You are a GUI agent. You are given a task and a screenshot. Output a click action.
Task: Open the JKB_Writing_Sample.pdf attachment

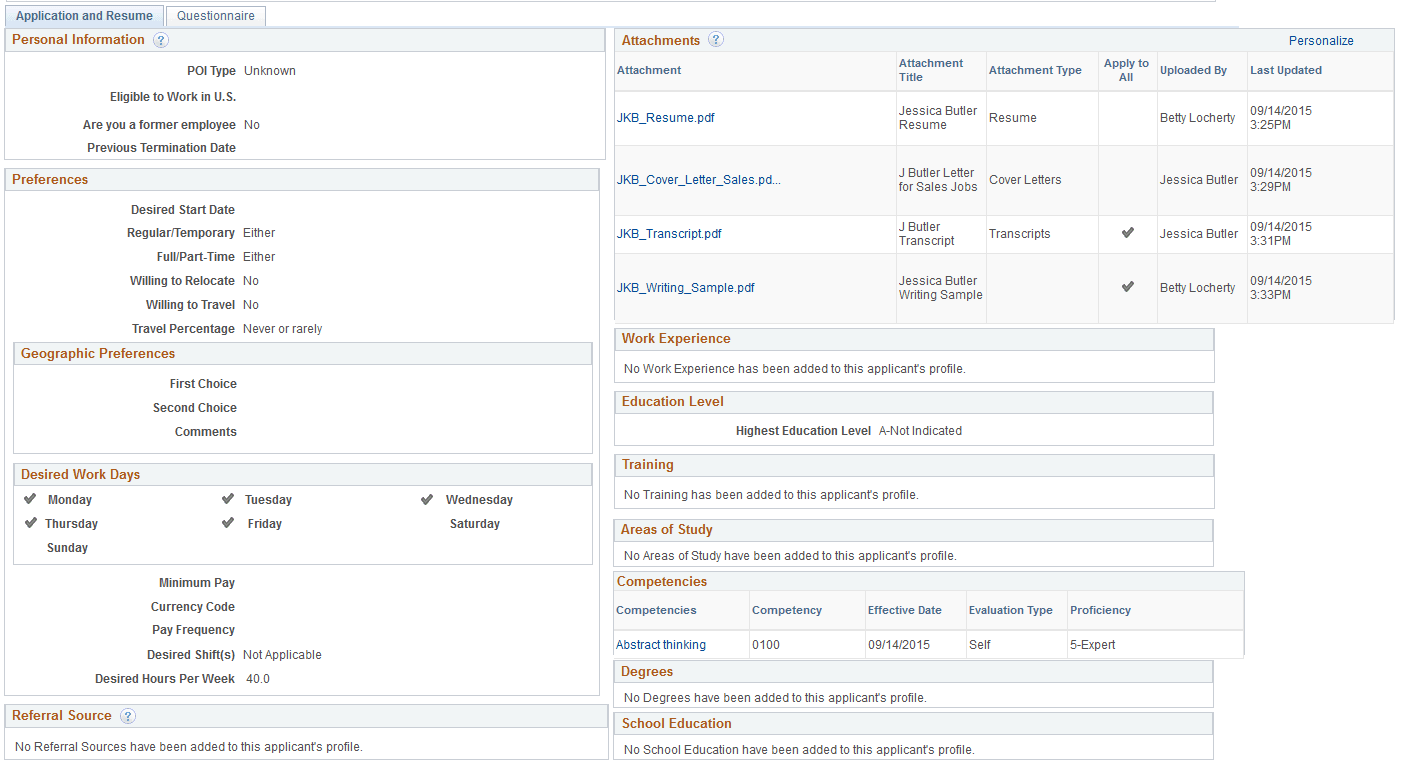686,287
